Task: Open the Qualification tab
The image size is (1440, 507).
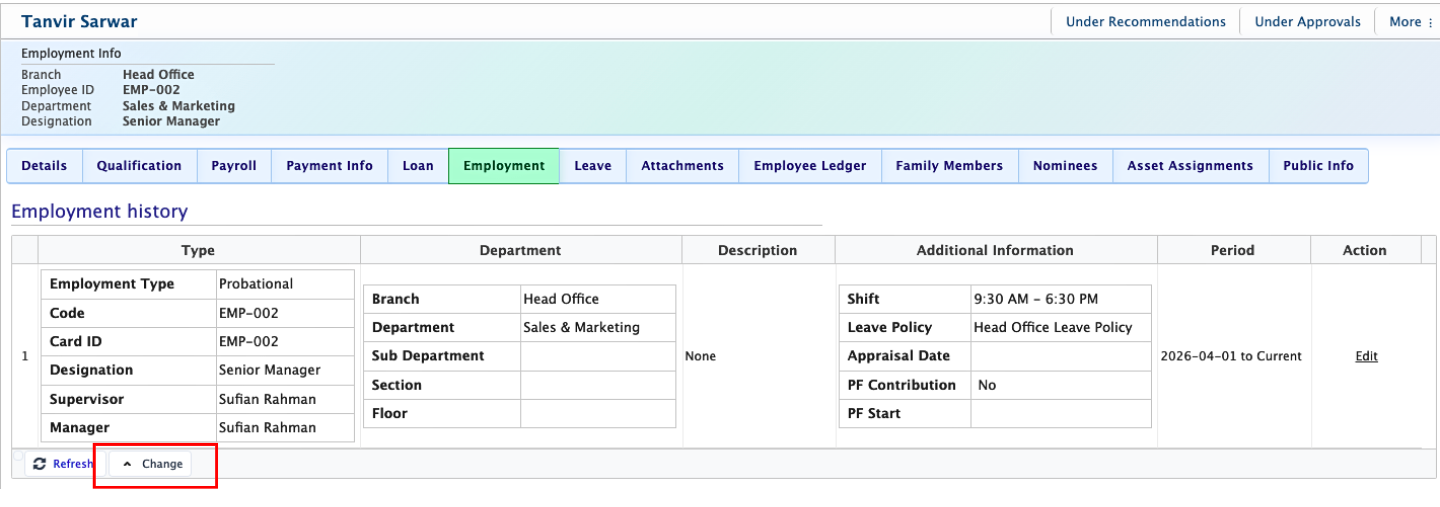Action: point(139,166)
